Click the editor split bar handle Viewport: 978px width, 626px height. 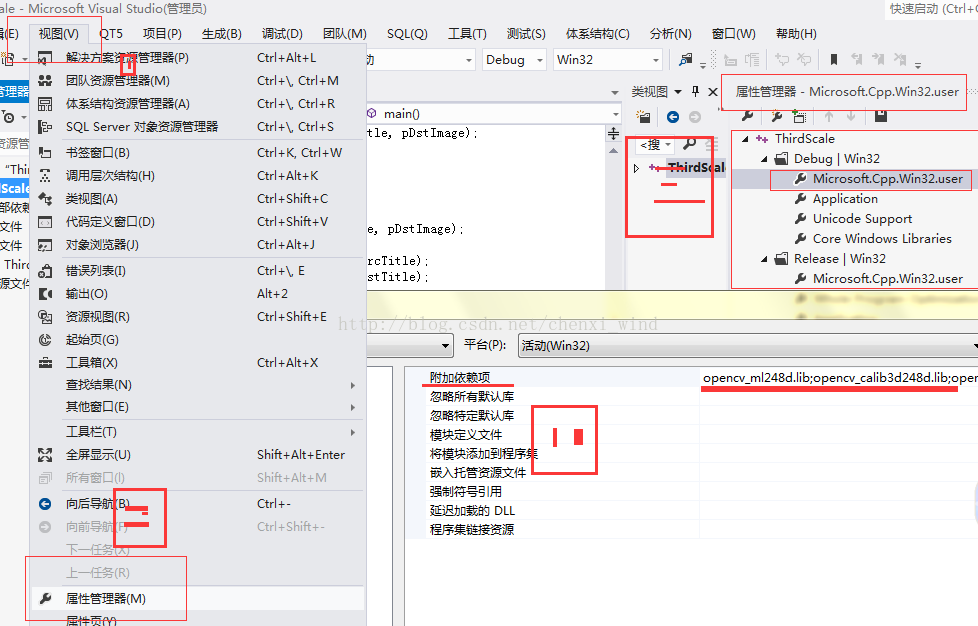click(x=614, y=133)
